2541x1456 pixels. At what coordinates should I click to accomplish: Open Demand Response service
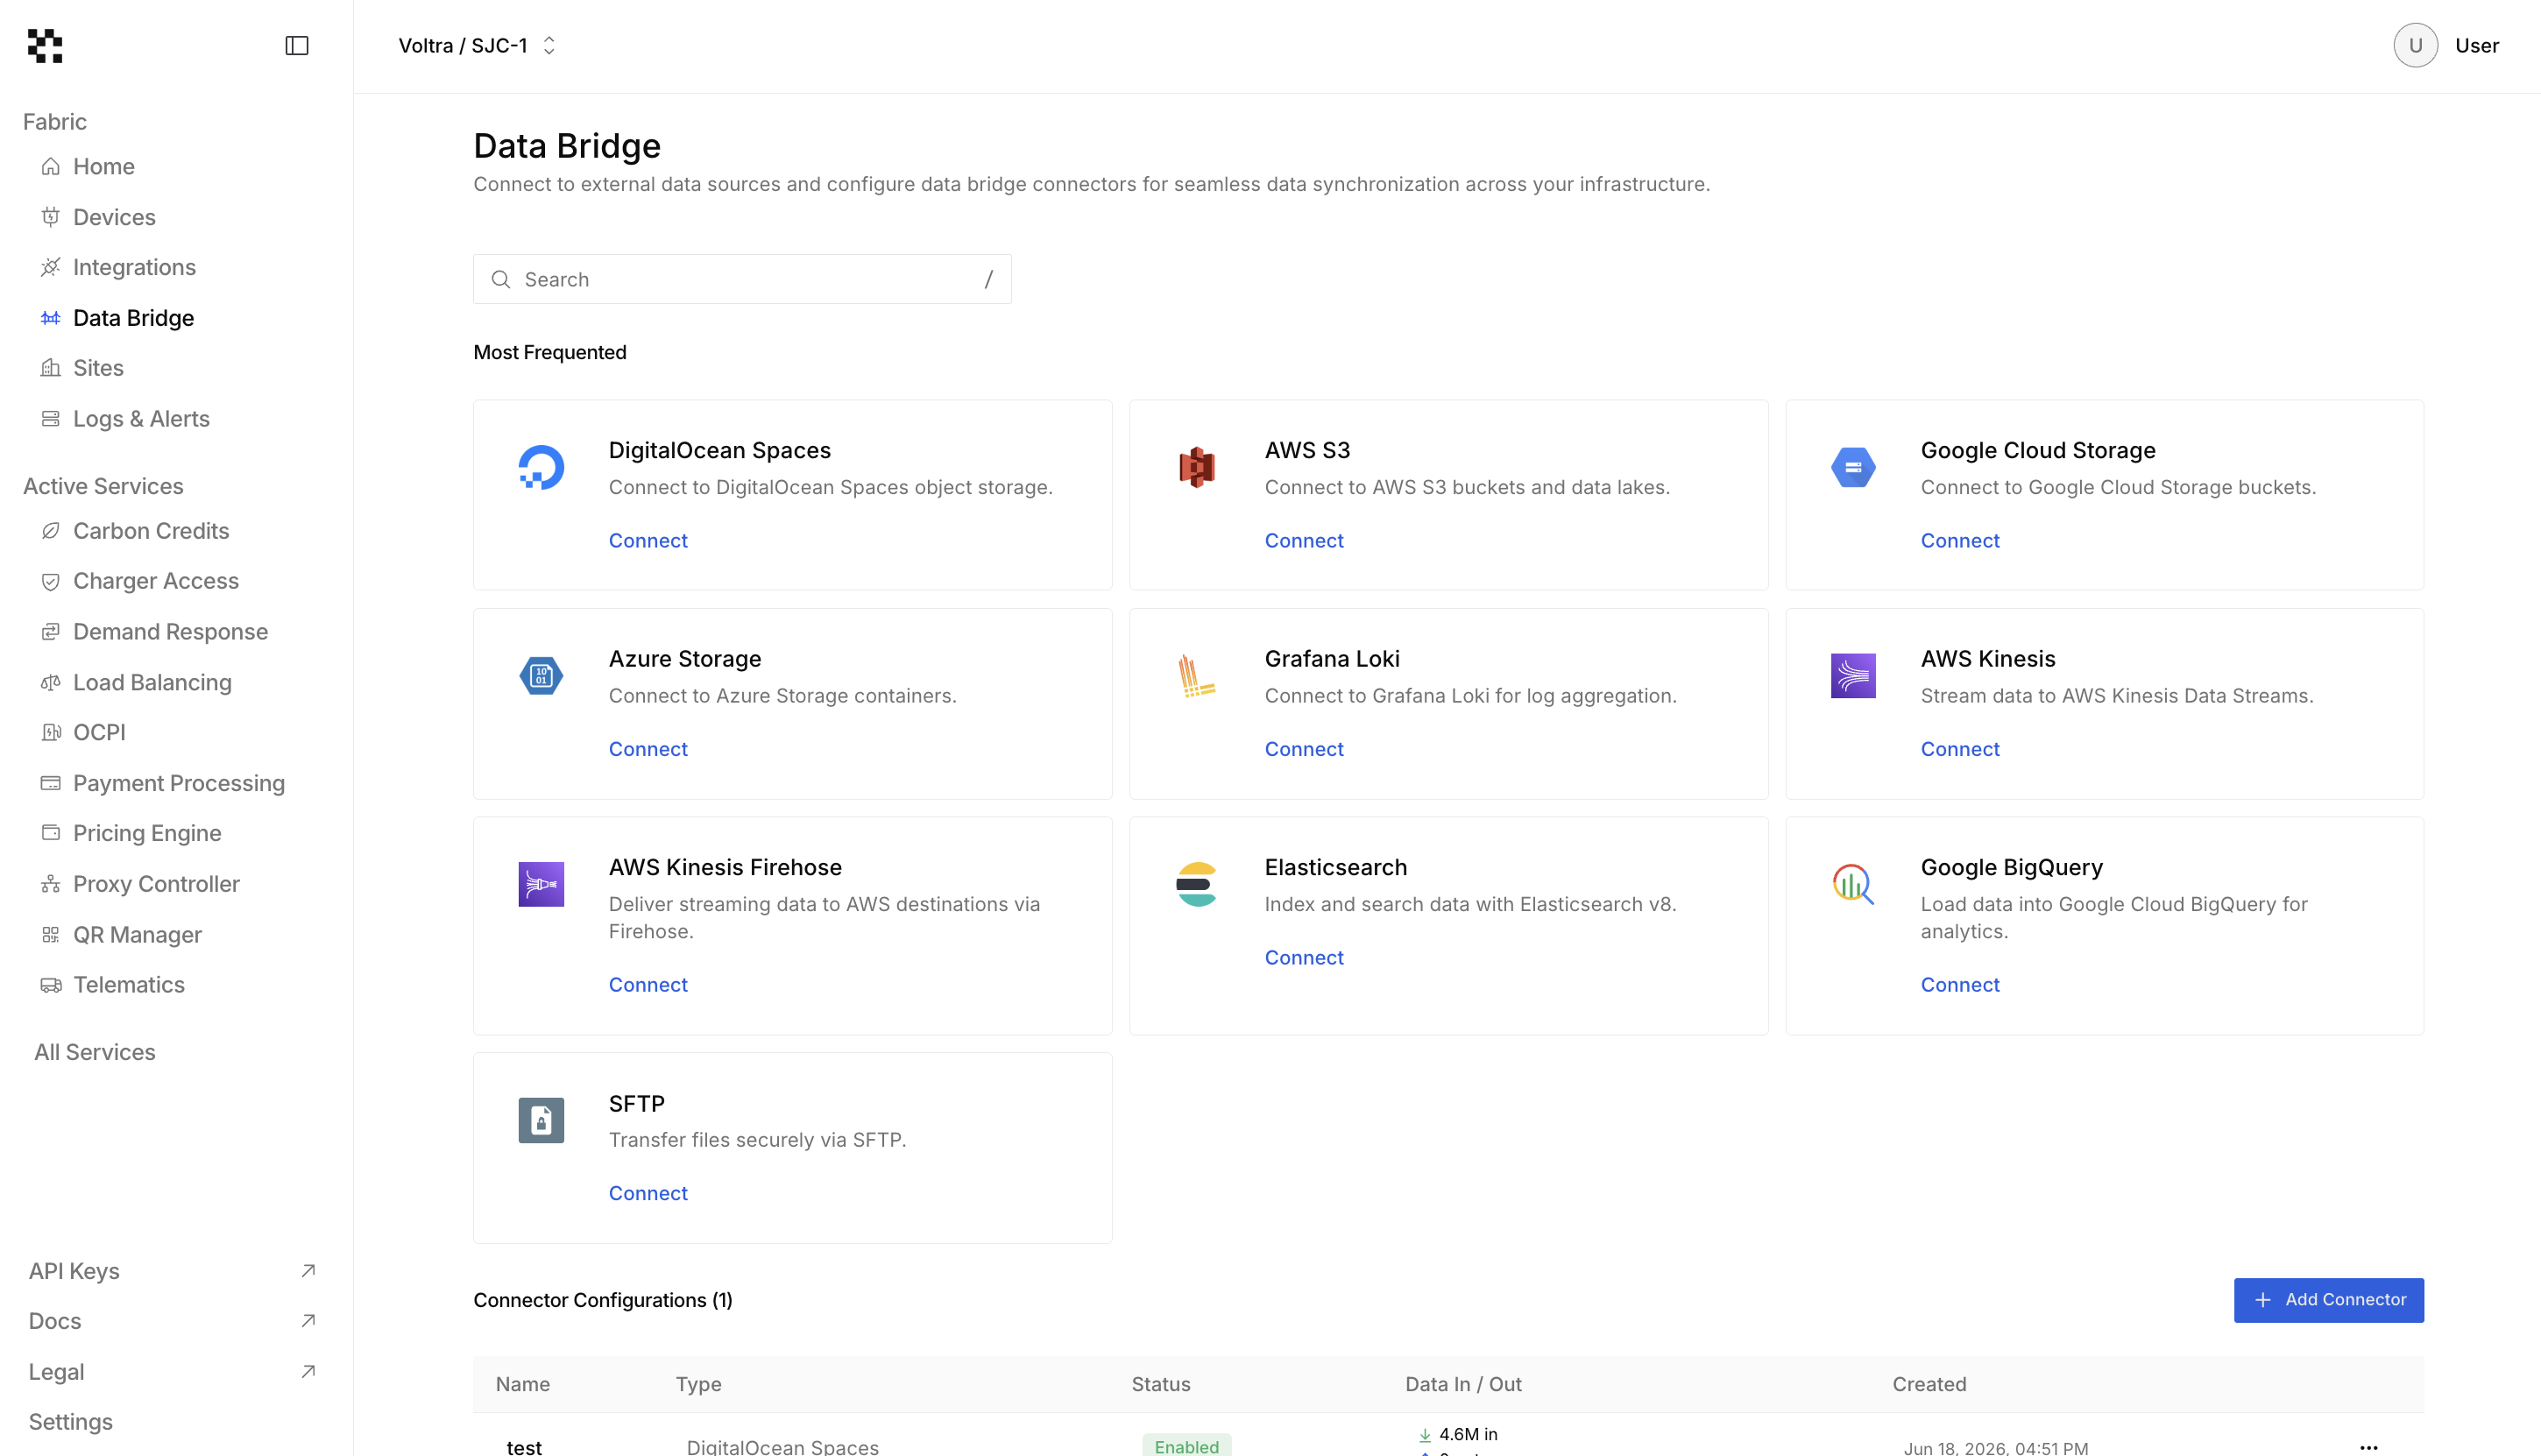point(170,632)
